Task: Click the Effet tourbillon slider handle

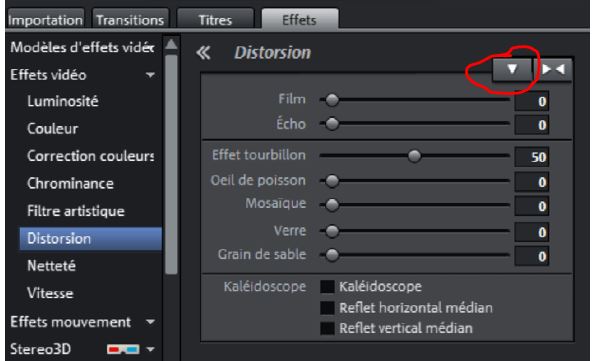Action: 414,156
